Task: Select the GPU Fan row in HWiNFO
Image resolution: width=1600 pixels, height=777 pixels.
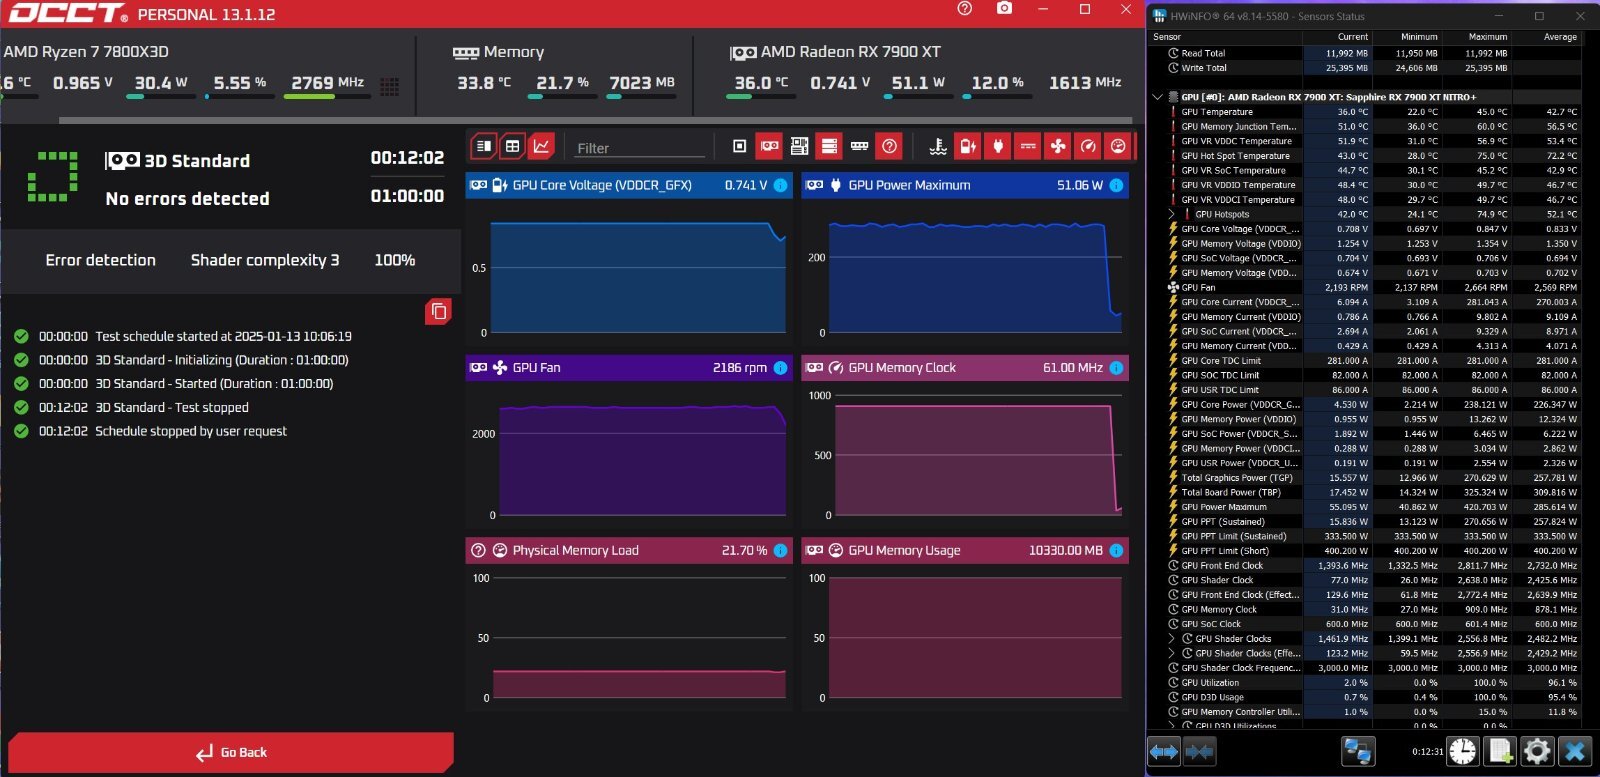Action: [x=1366, y=287]
